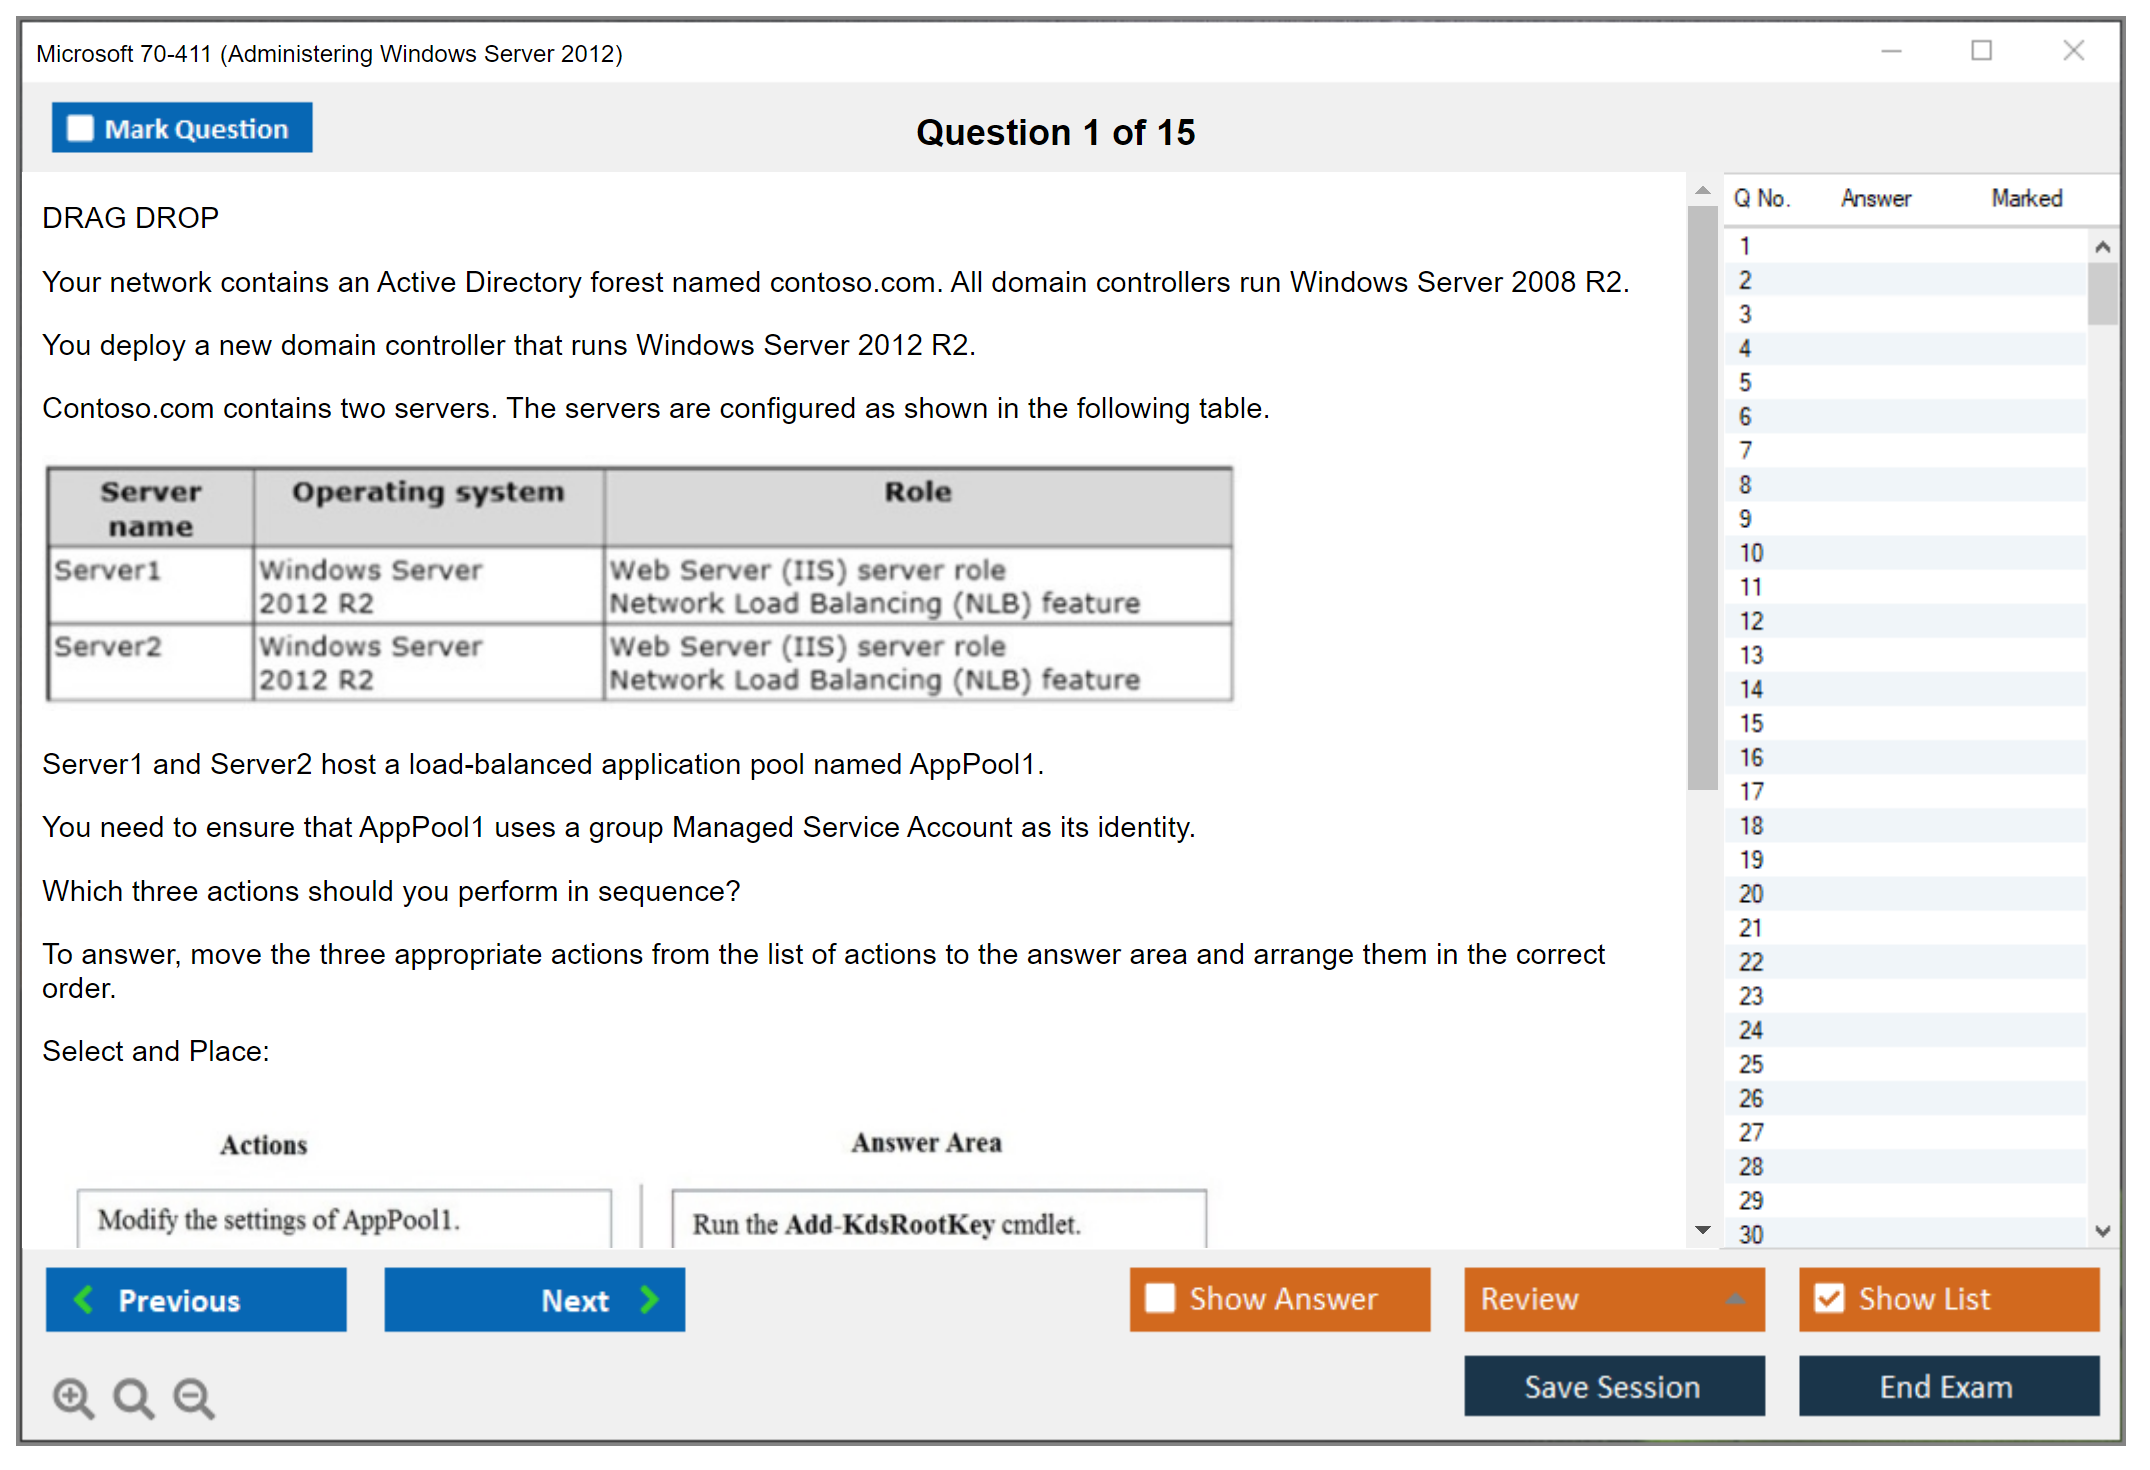Uncheck the Show List checkbox
This screenshot has width=2150, height=1470.
pos(1829,1298)
